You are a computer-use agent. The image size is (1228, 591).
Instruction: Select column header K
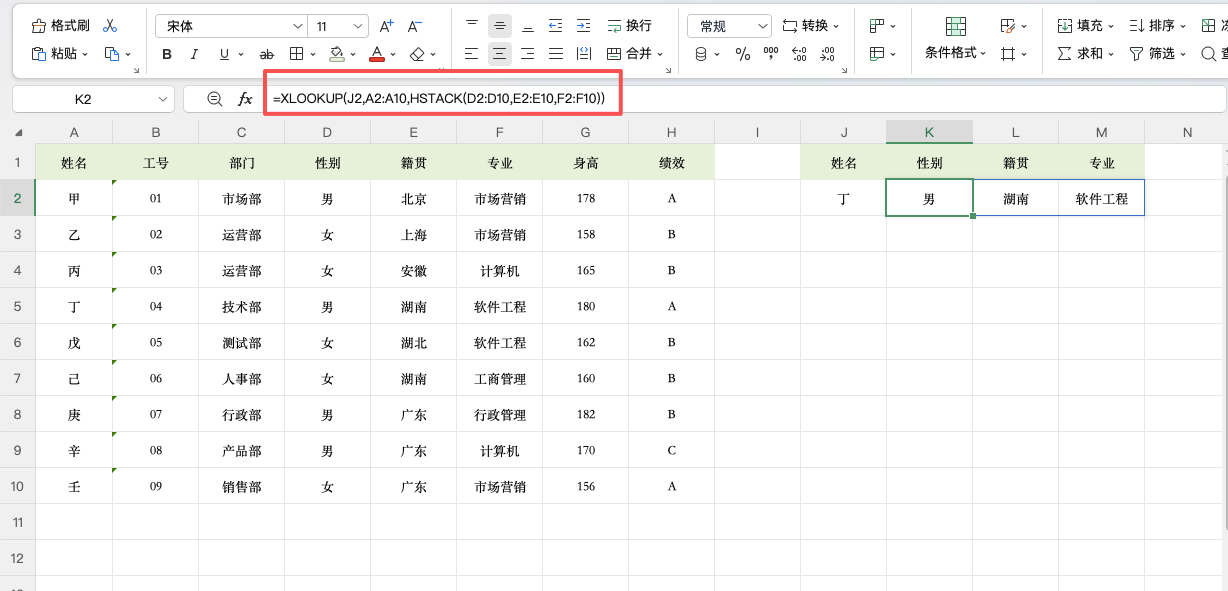tap(929, 132)
